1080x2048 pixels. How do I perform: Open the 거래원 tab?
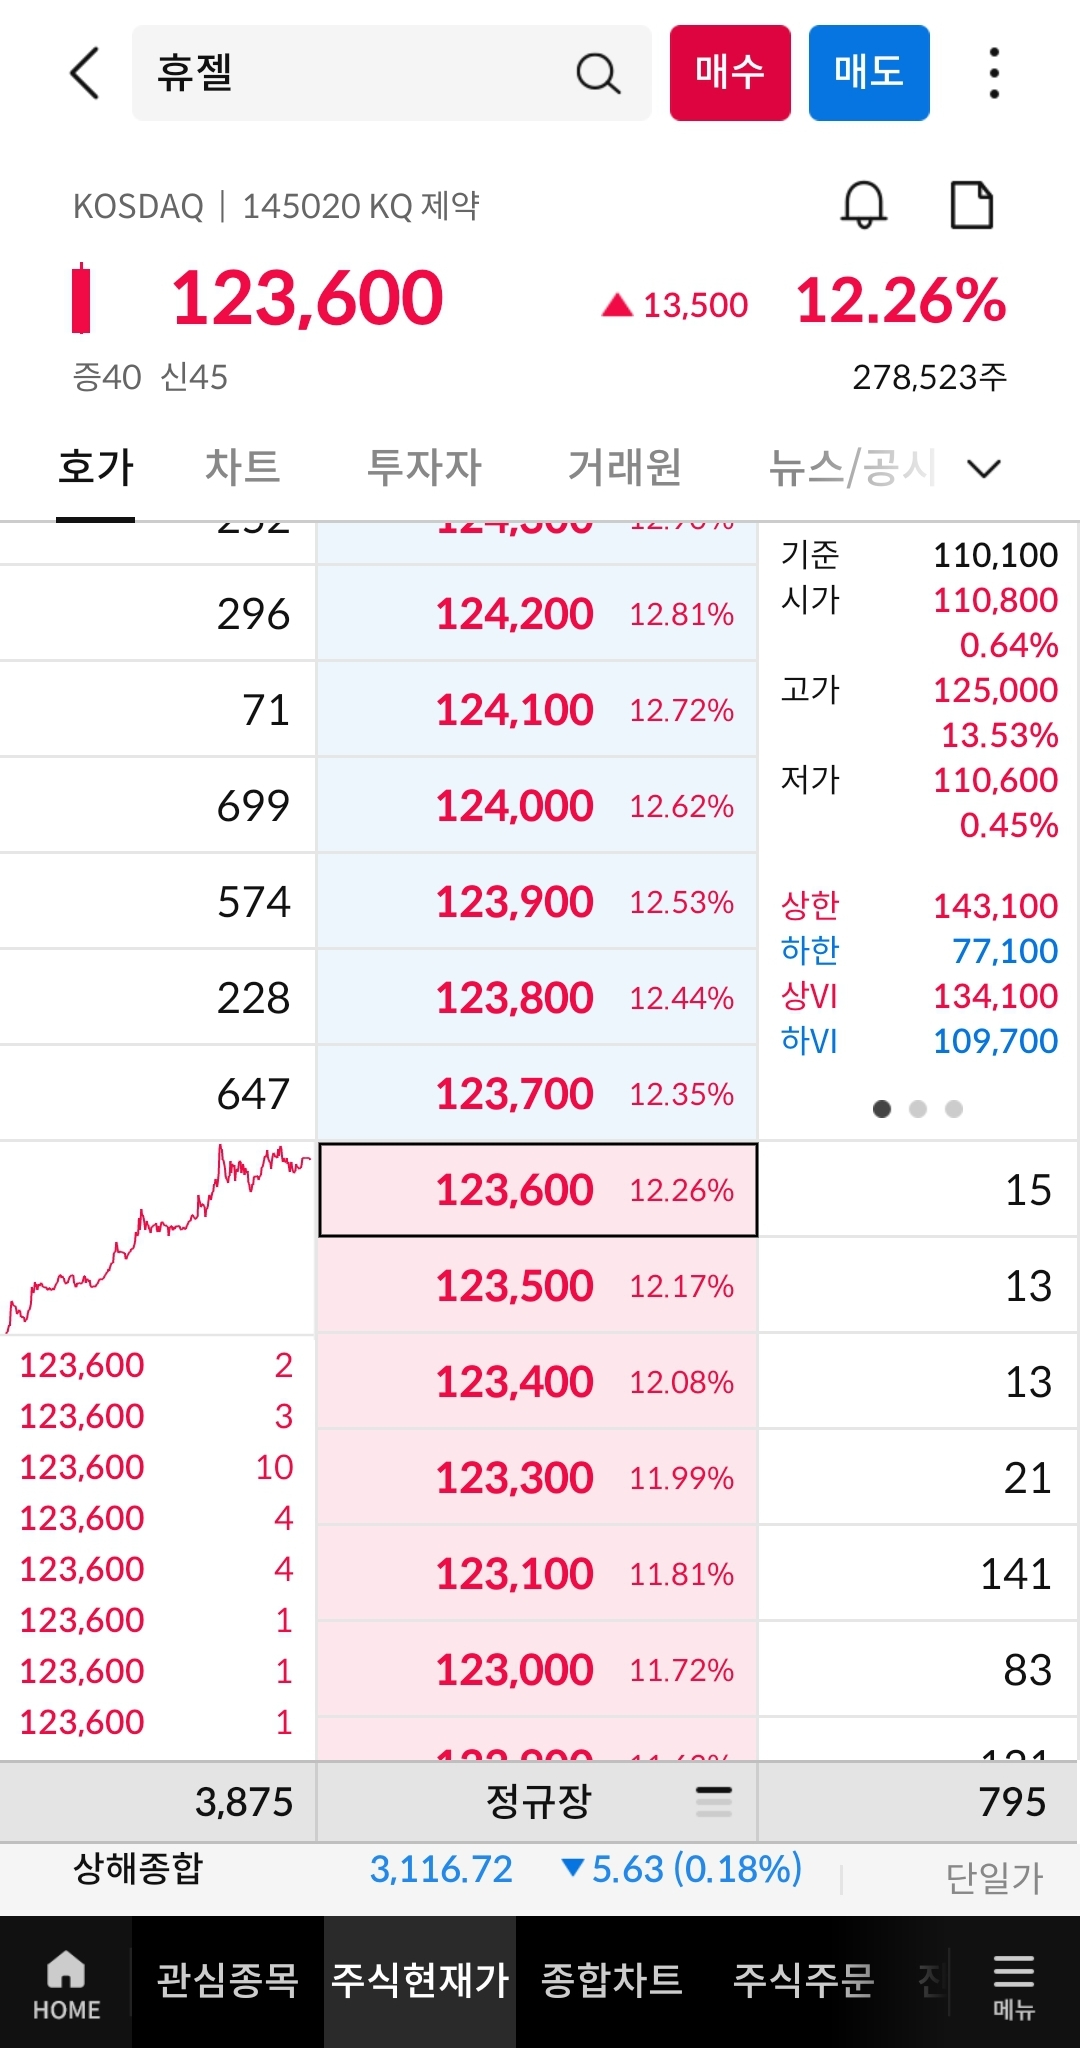624,467
